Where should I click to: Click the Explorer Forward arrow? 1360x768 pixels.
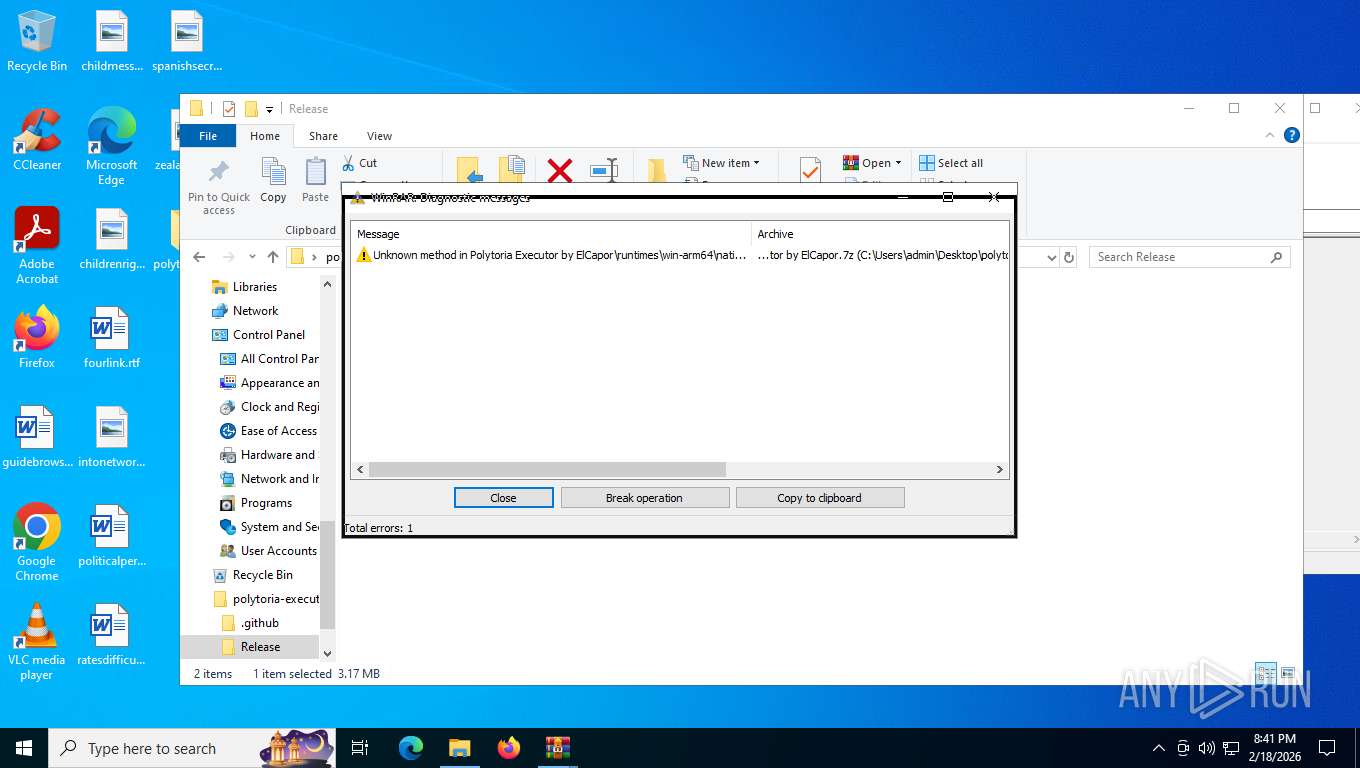pyautogui.click(x=229, y=257)
